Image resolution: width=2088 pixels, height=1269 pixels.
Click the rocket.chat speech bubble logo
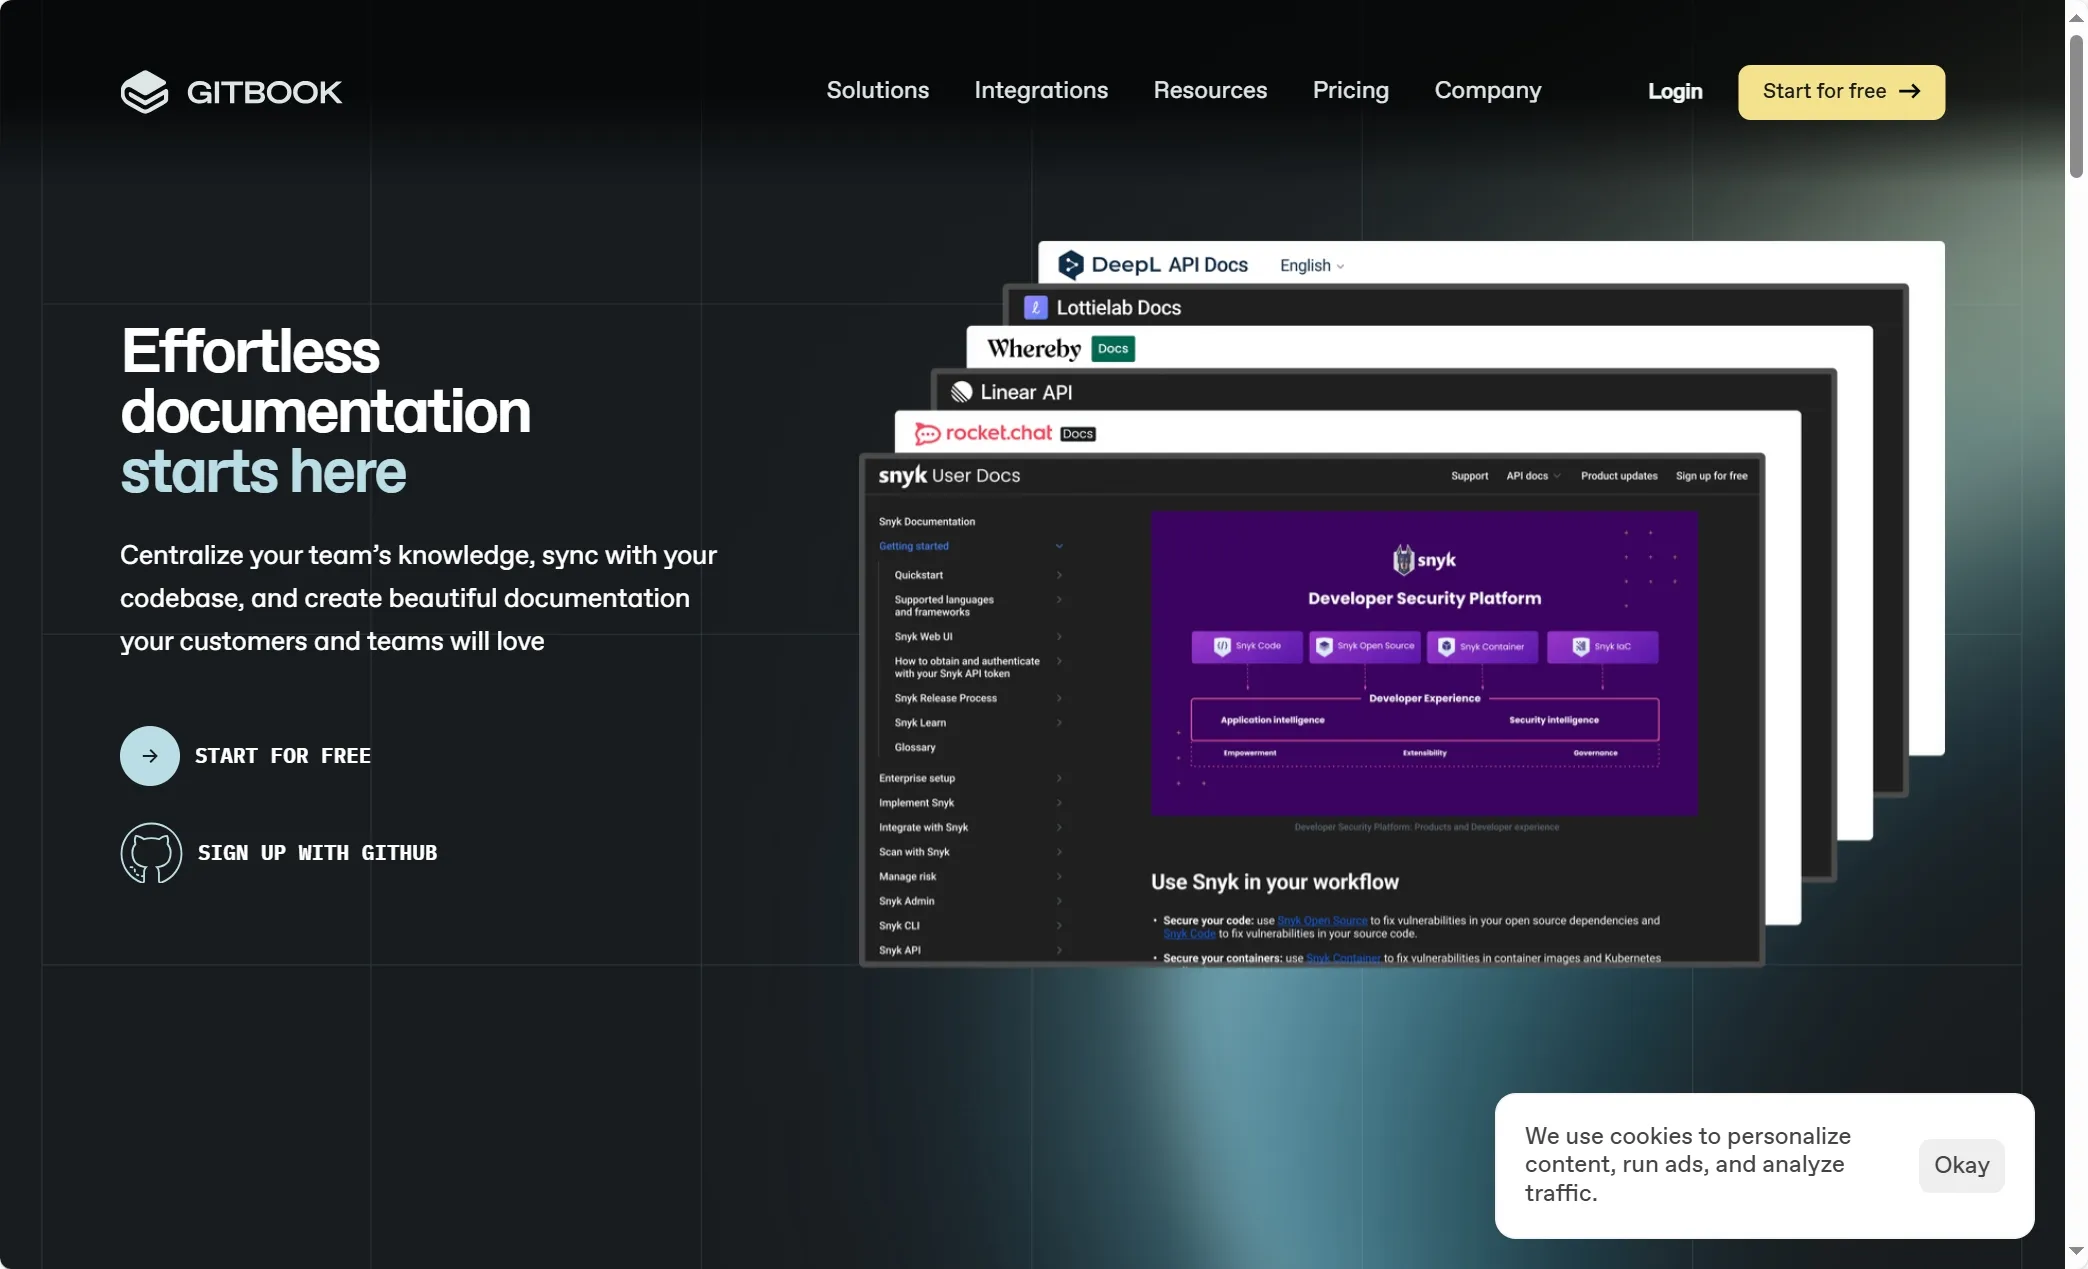927,434
